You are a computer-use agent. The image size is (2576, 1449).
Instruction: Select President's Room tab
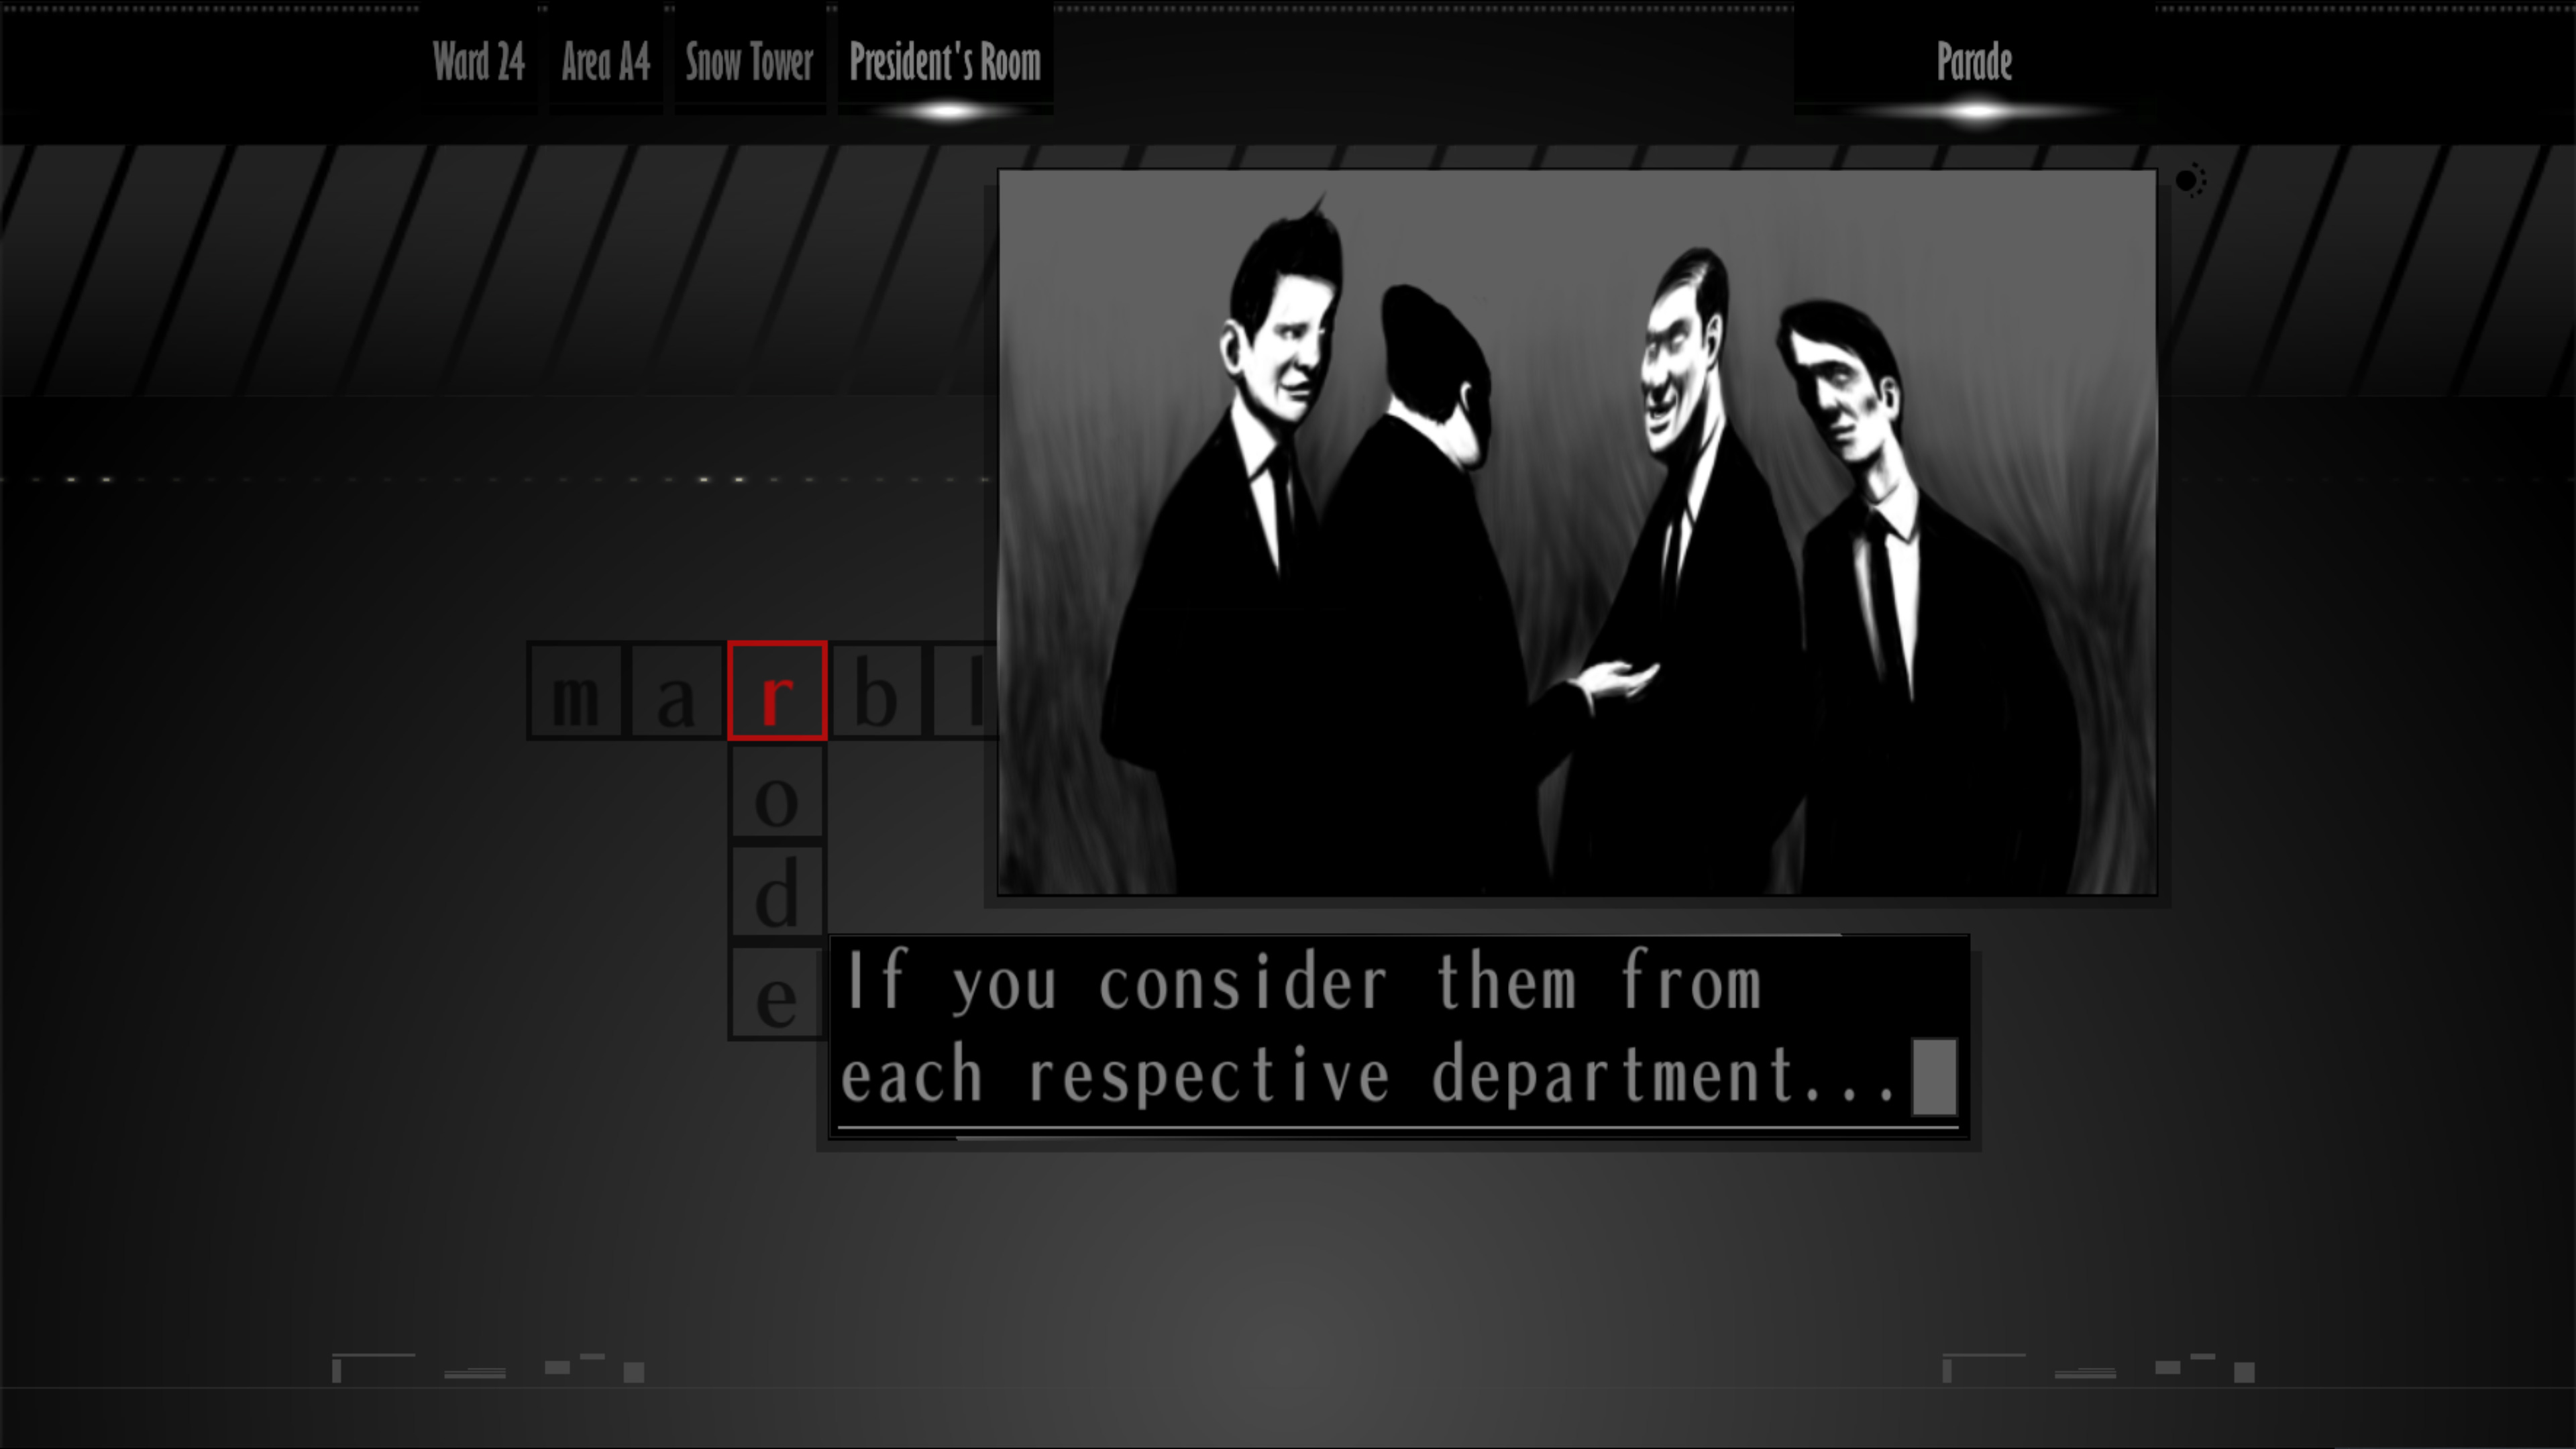tap(945, 62)
